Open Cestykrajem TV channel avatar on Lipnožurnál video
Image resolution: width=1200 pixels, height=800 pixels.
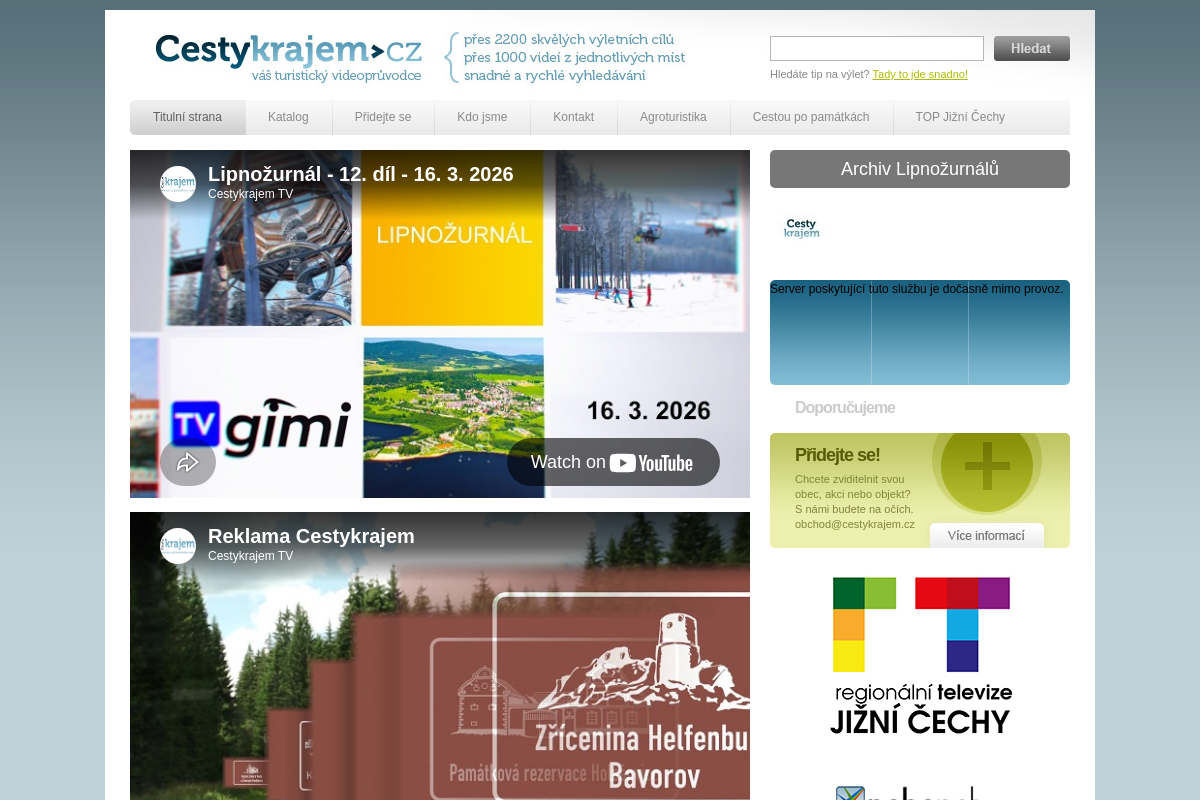pos(178,184)
